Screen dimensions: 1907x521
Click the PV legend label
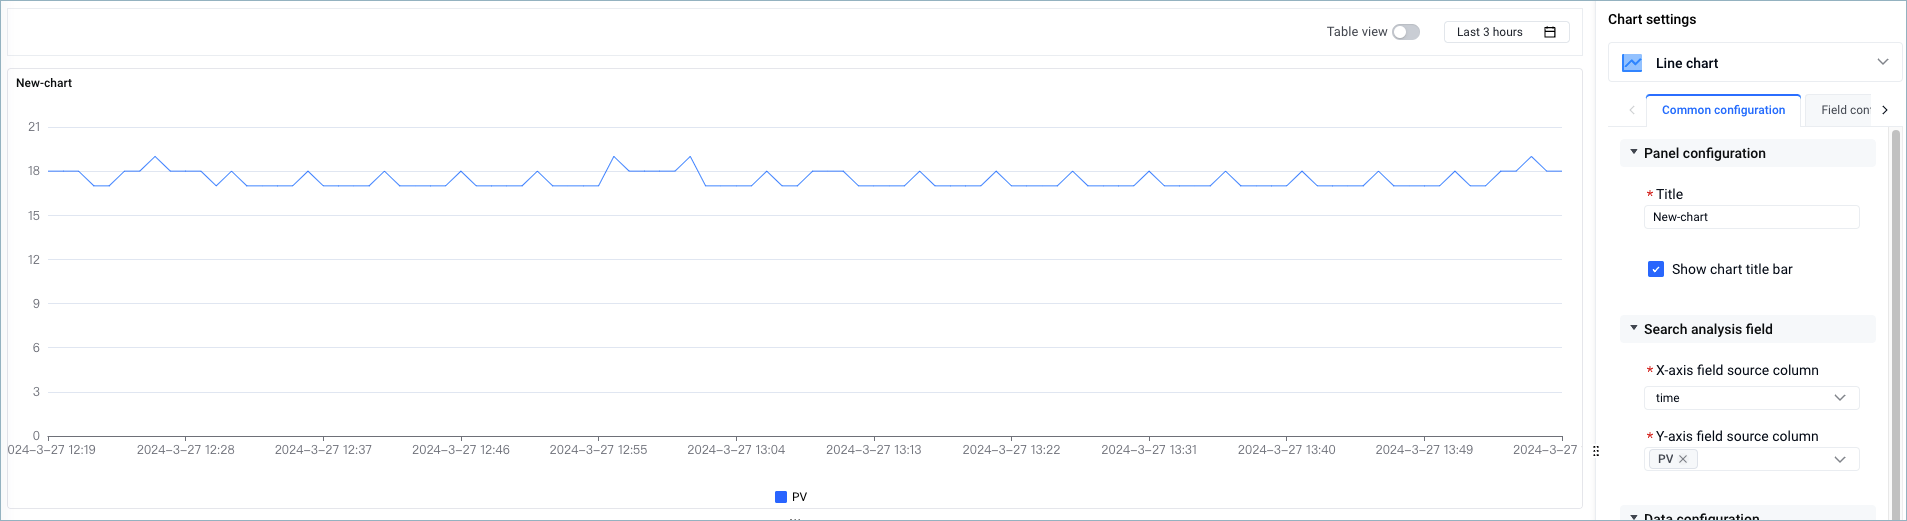[x=799, y=497]
